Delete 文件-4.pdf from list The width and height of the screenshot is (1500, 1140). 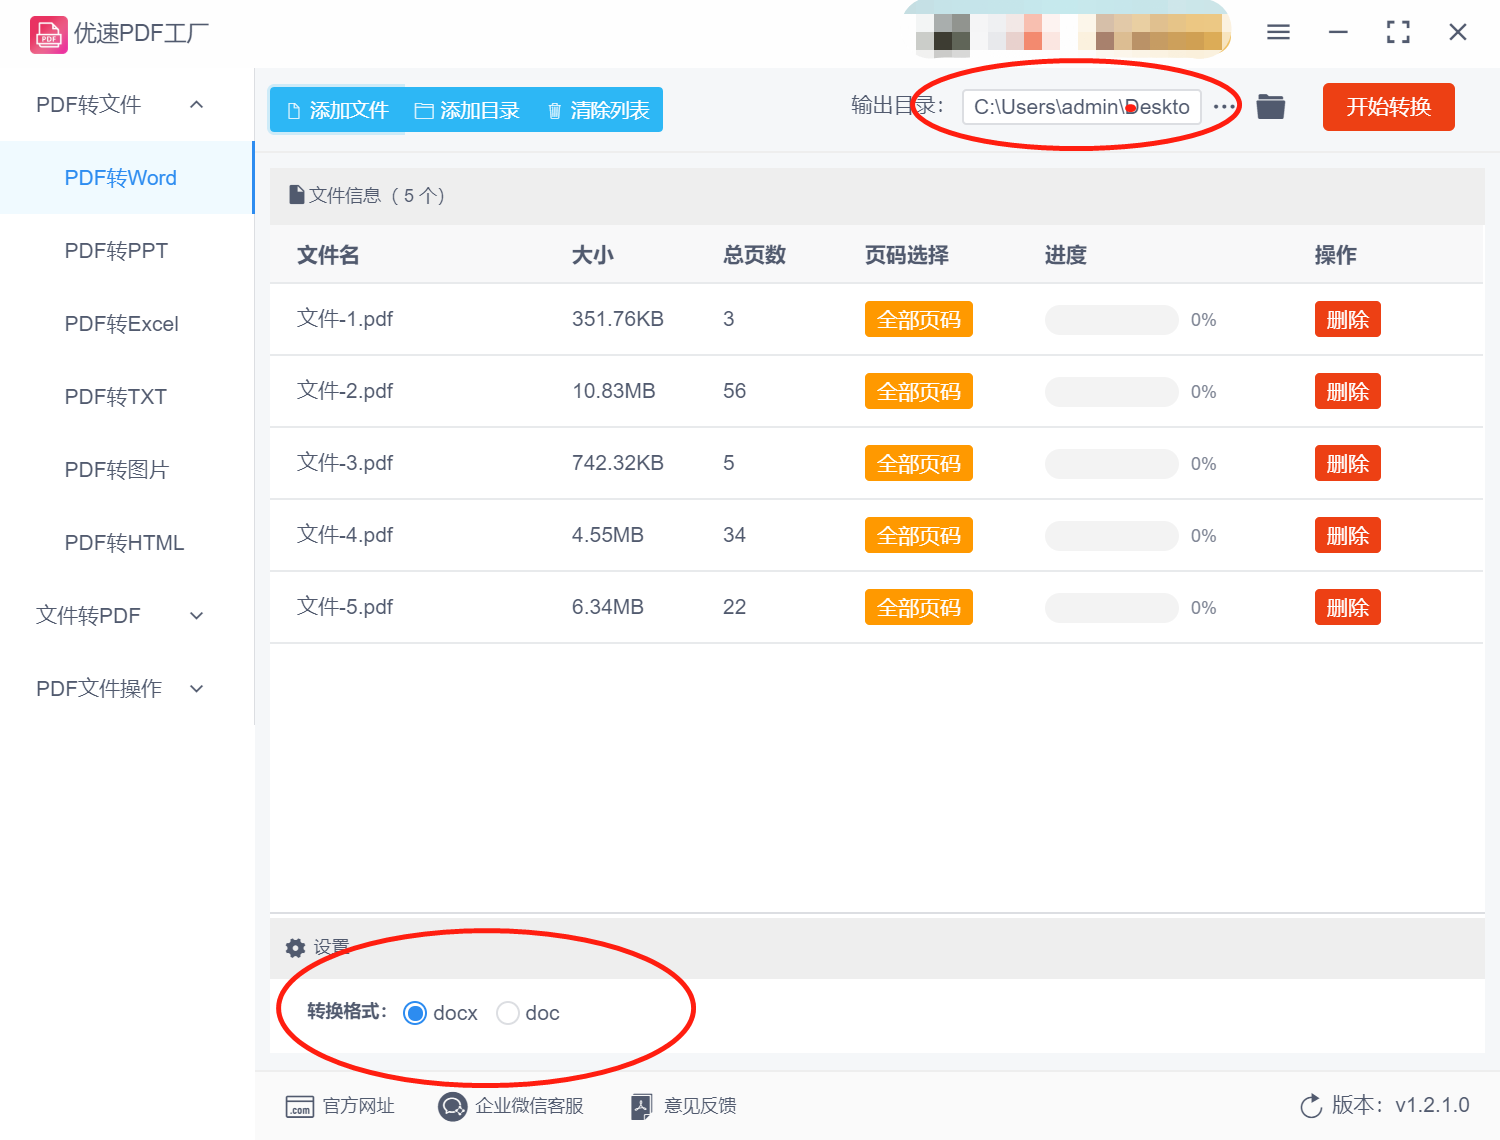(1347, 536)
